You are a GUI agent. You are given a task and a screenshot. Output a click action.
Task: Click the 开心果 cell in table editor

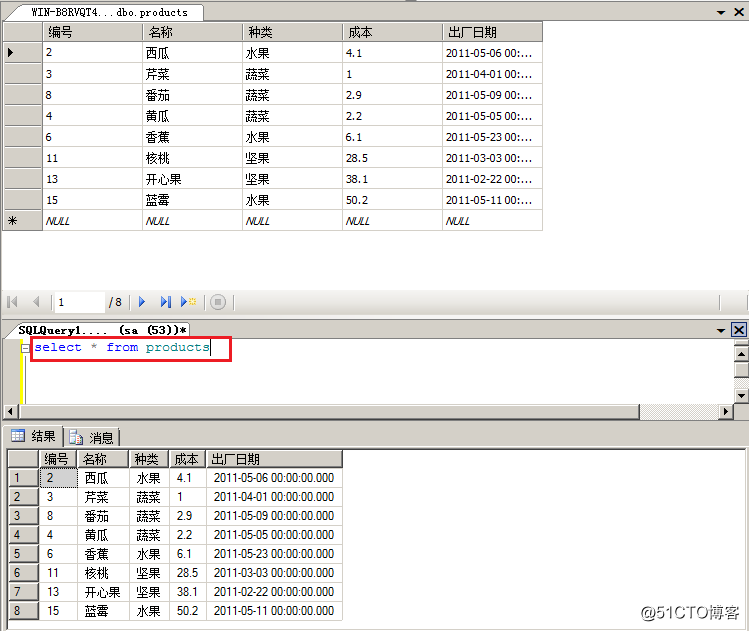point(193,179)
